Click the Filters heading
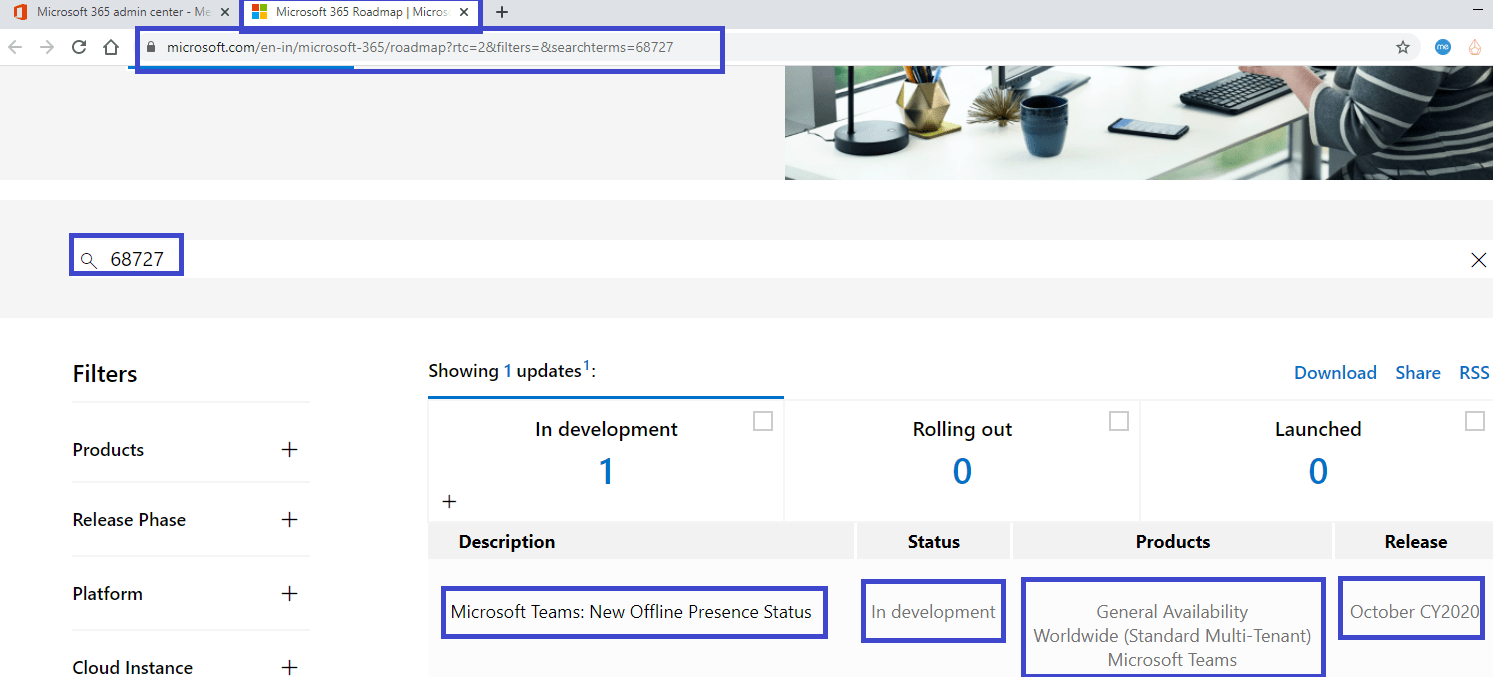The image size is (1493, 677). 105,374
